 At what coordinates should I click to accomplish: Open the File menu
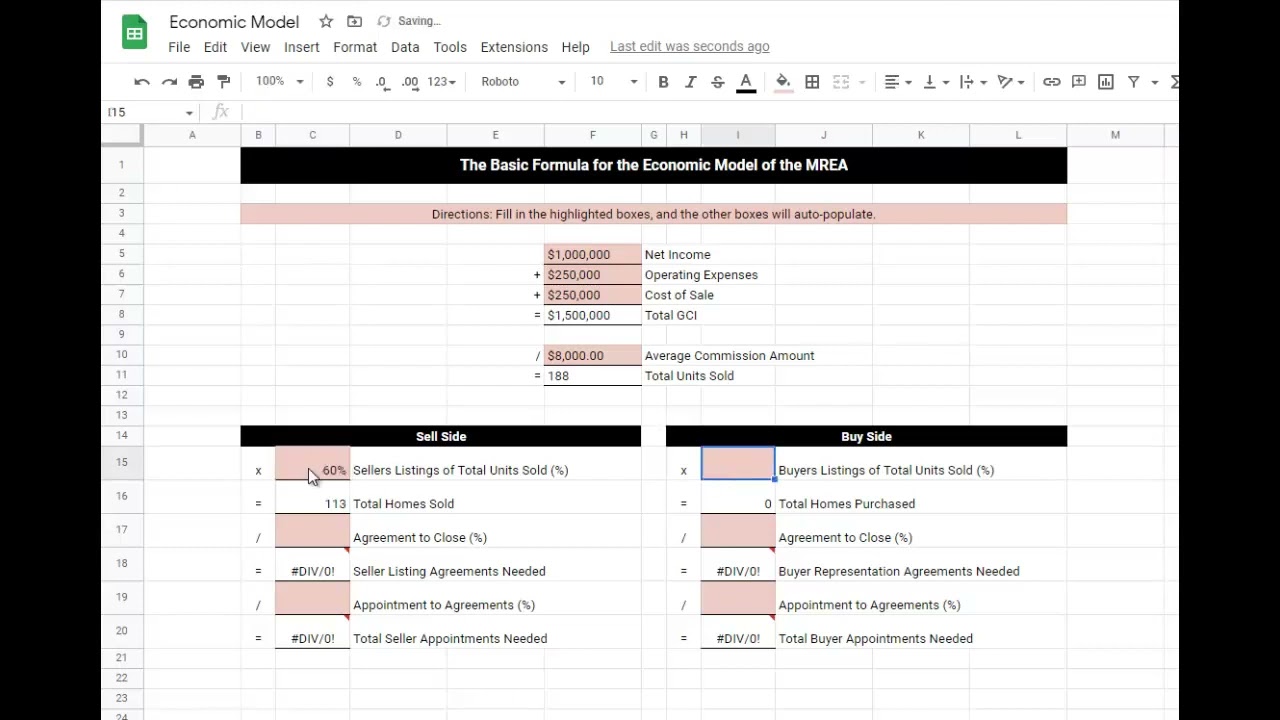click(179, 47)
